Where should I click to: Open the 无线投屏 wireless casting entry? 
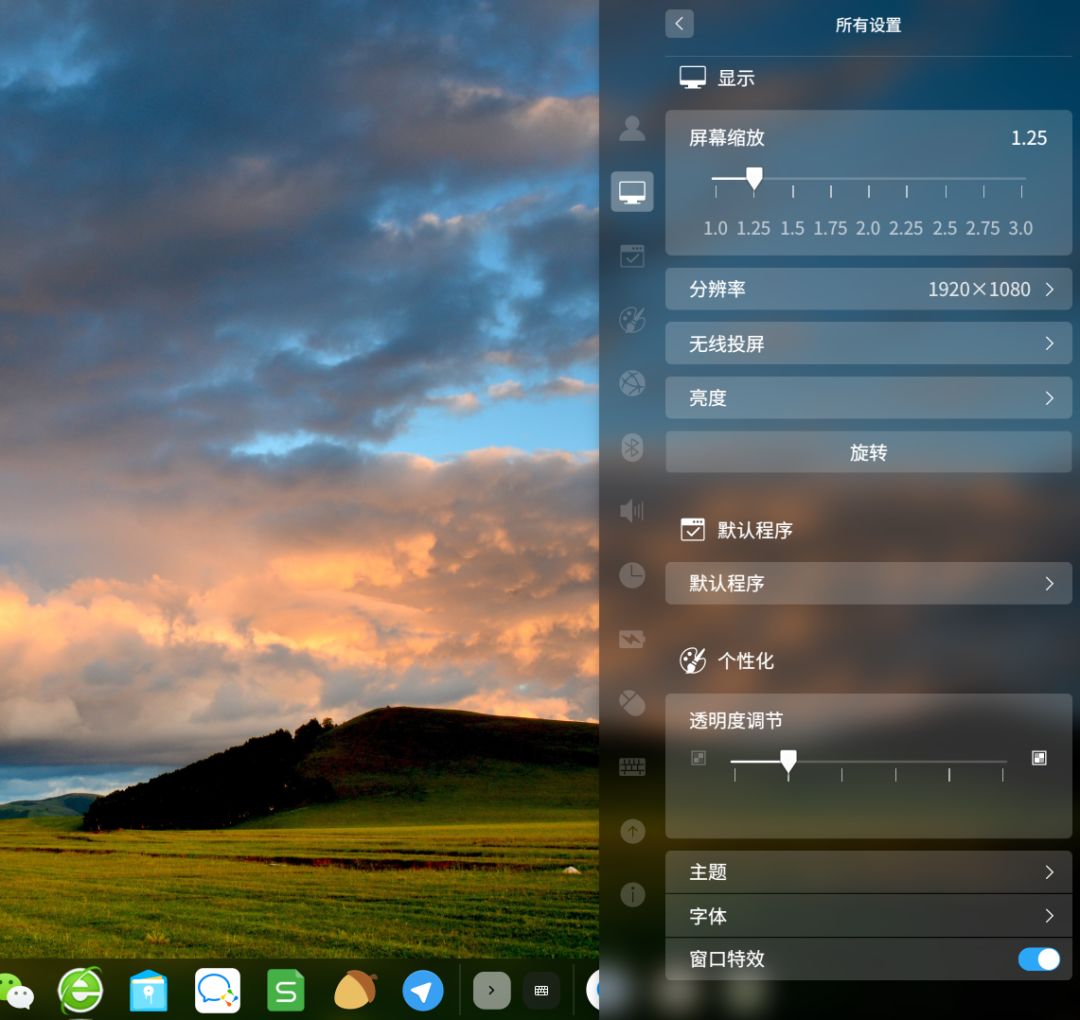tap(868, 344)
